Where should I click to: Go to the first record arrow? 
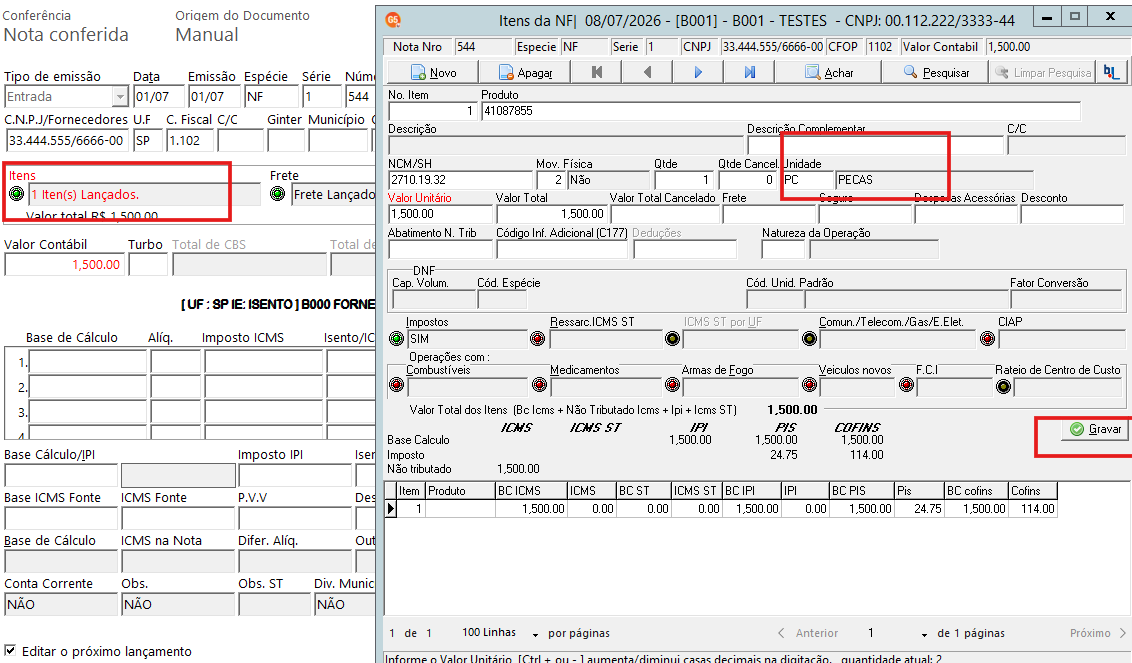pos(596,72)
